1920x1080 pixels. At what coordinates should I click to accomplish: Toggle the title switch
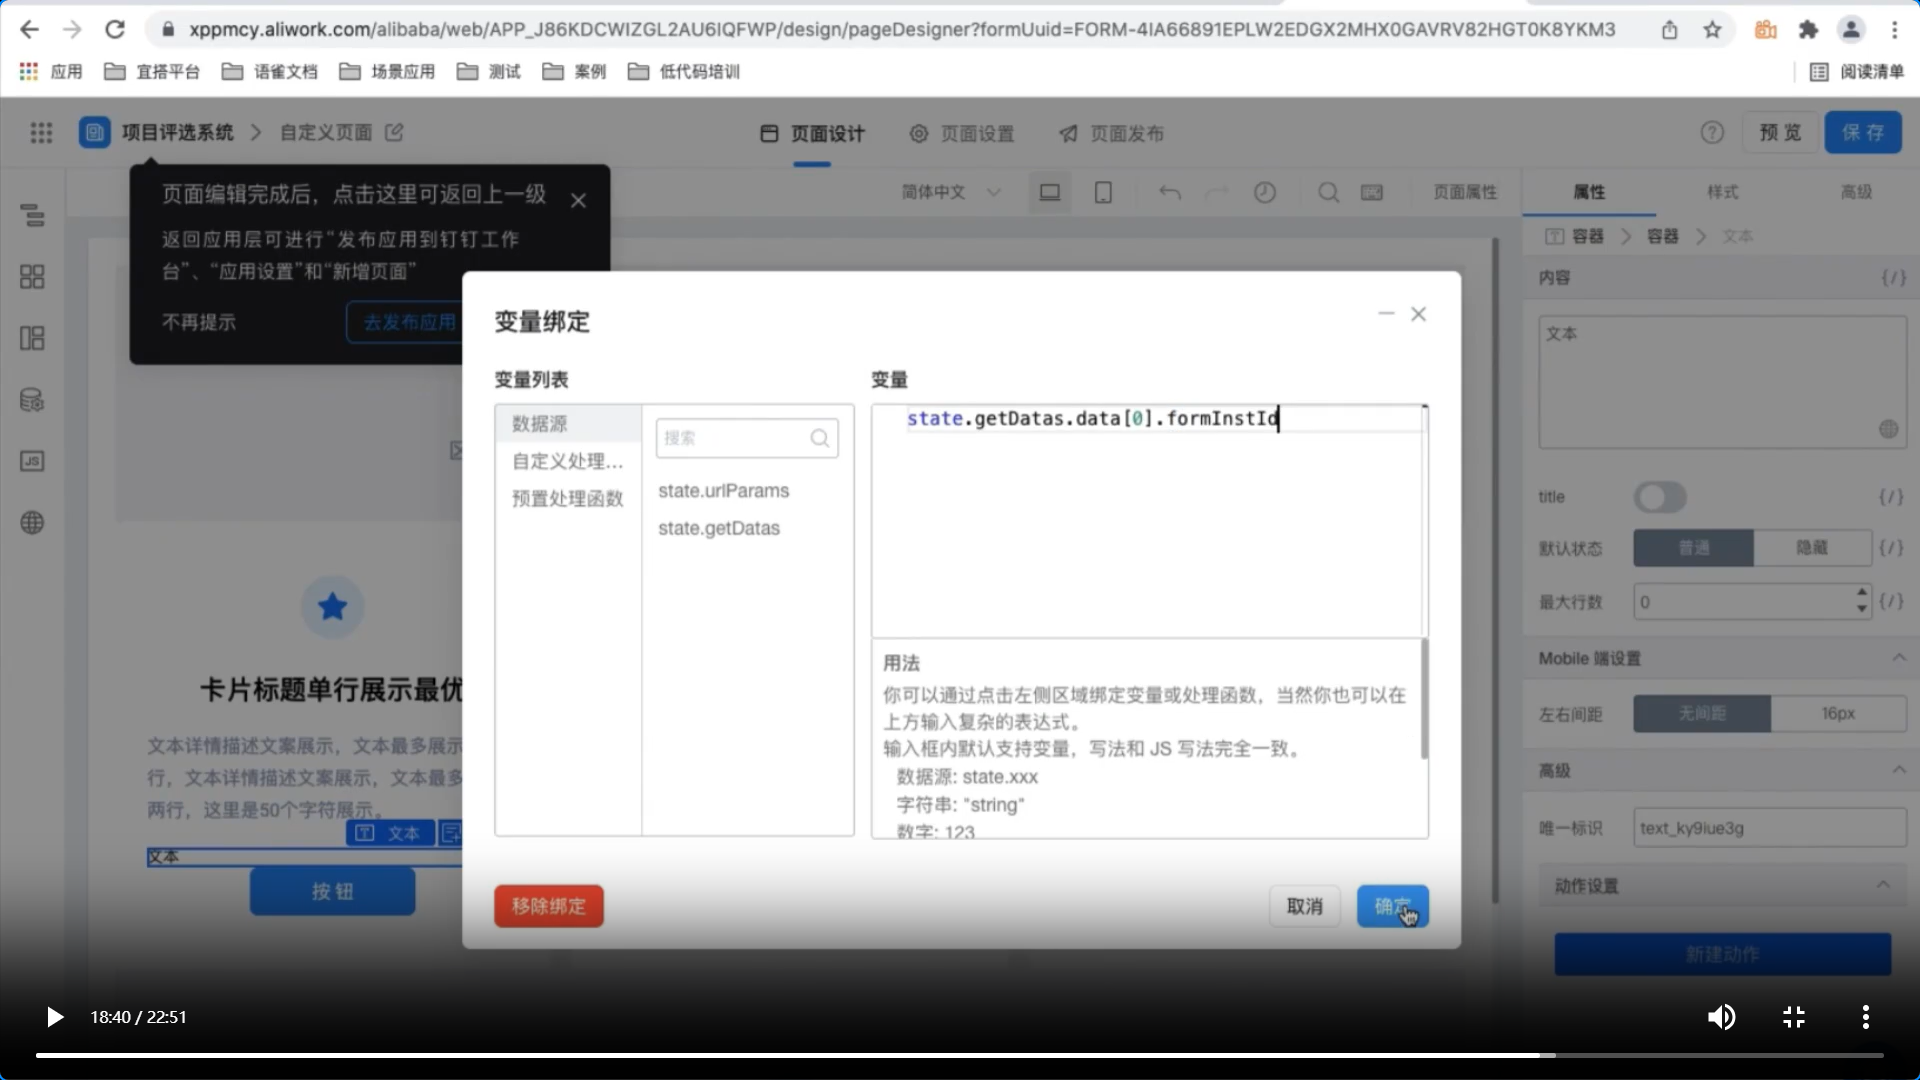[x=1660, y=497]
